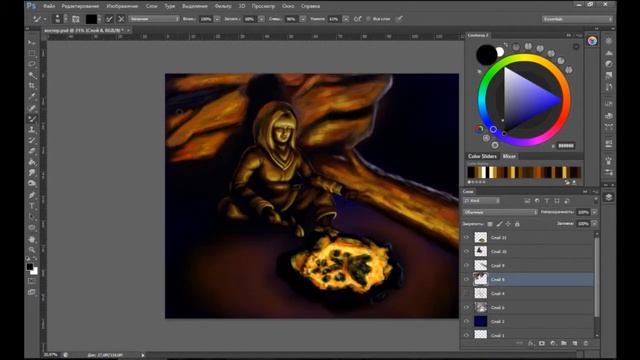Select the Pen tool
The image size is (640, 360).
(32, 195)
